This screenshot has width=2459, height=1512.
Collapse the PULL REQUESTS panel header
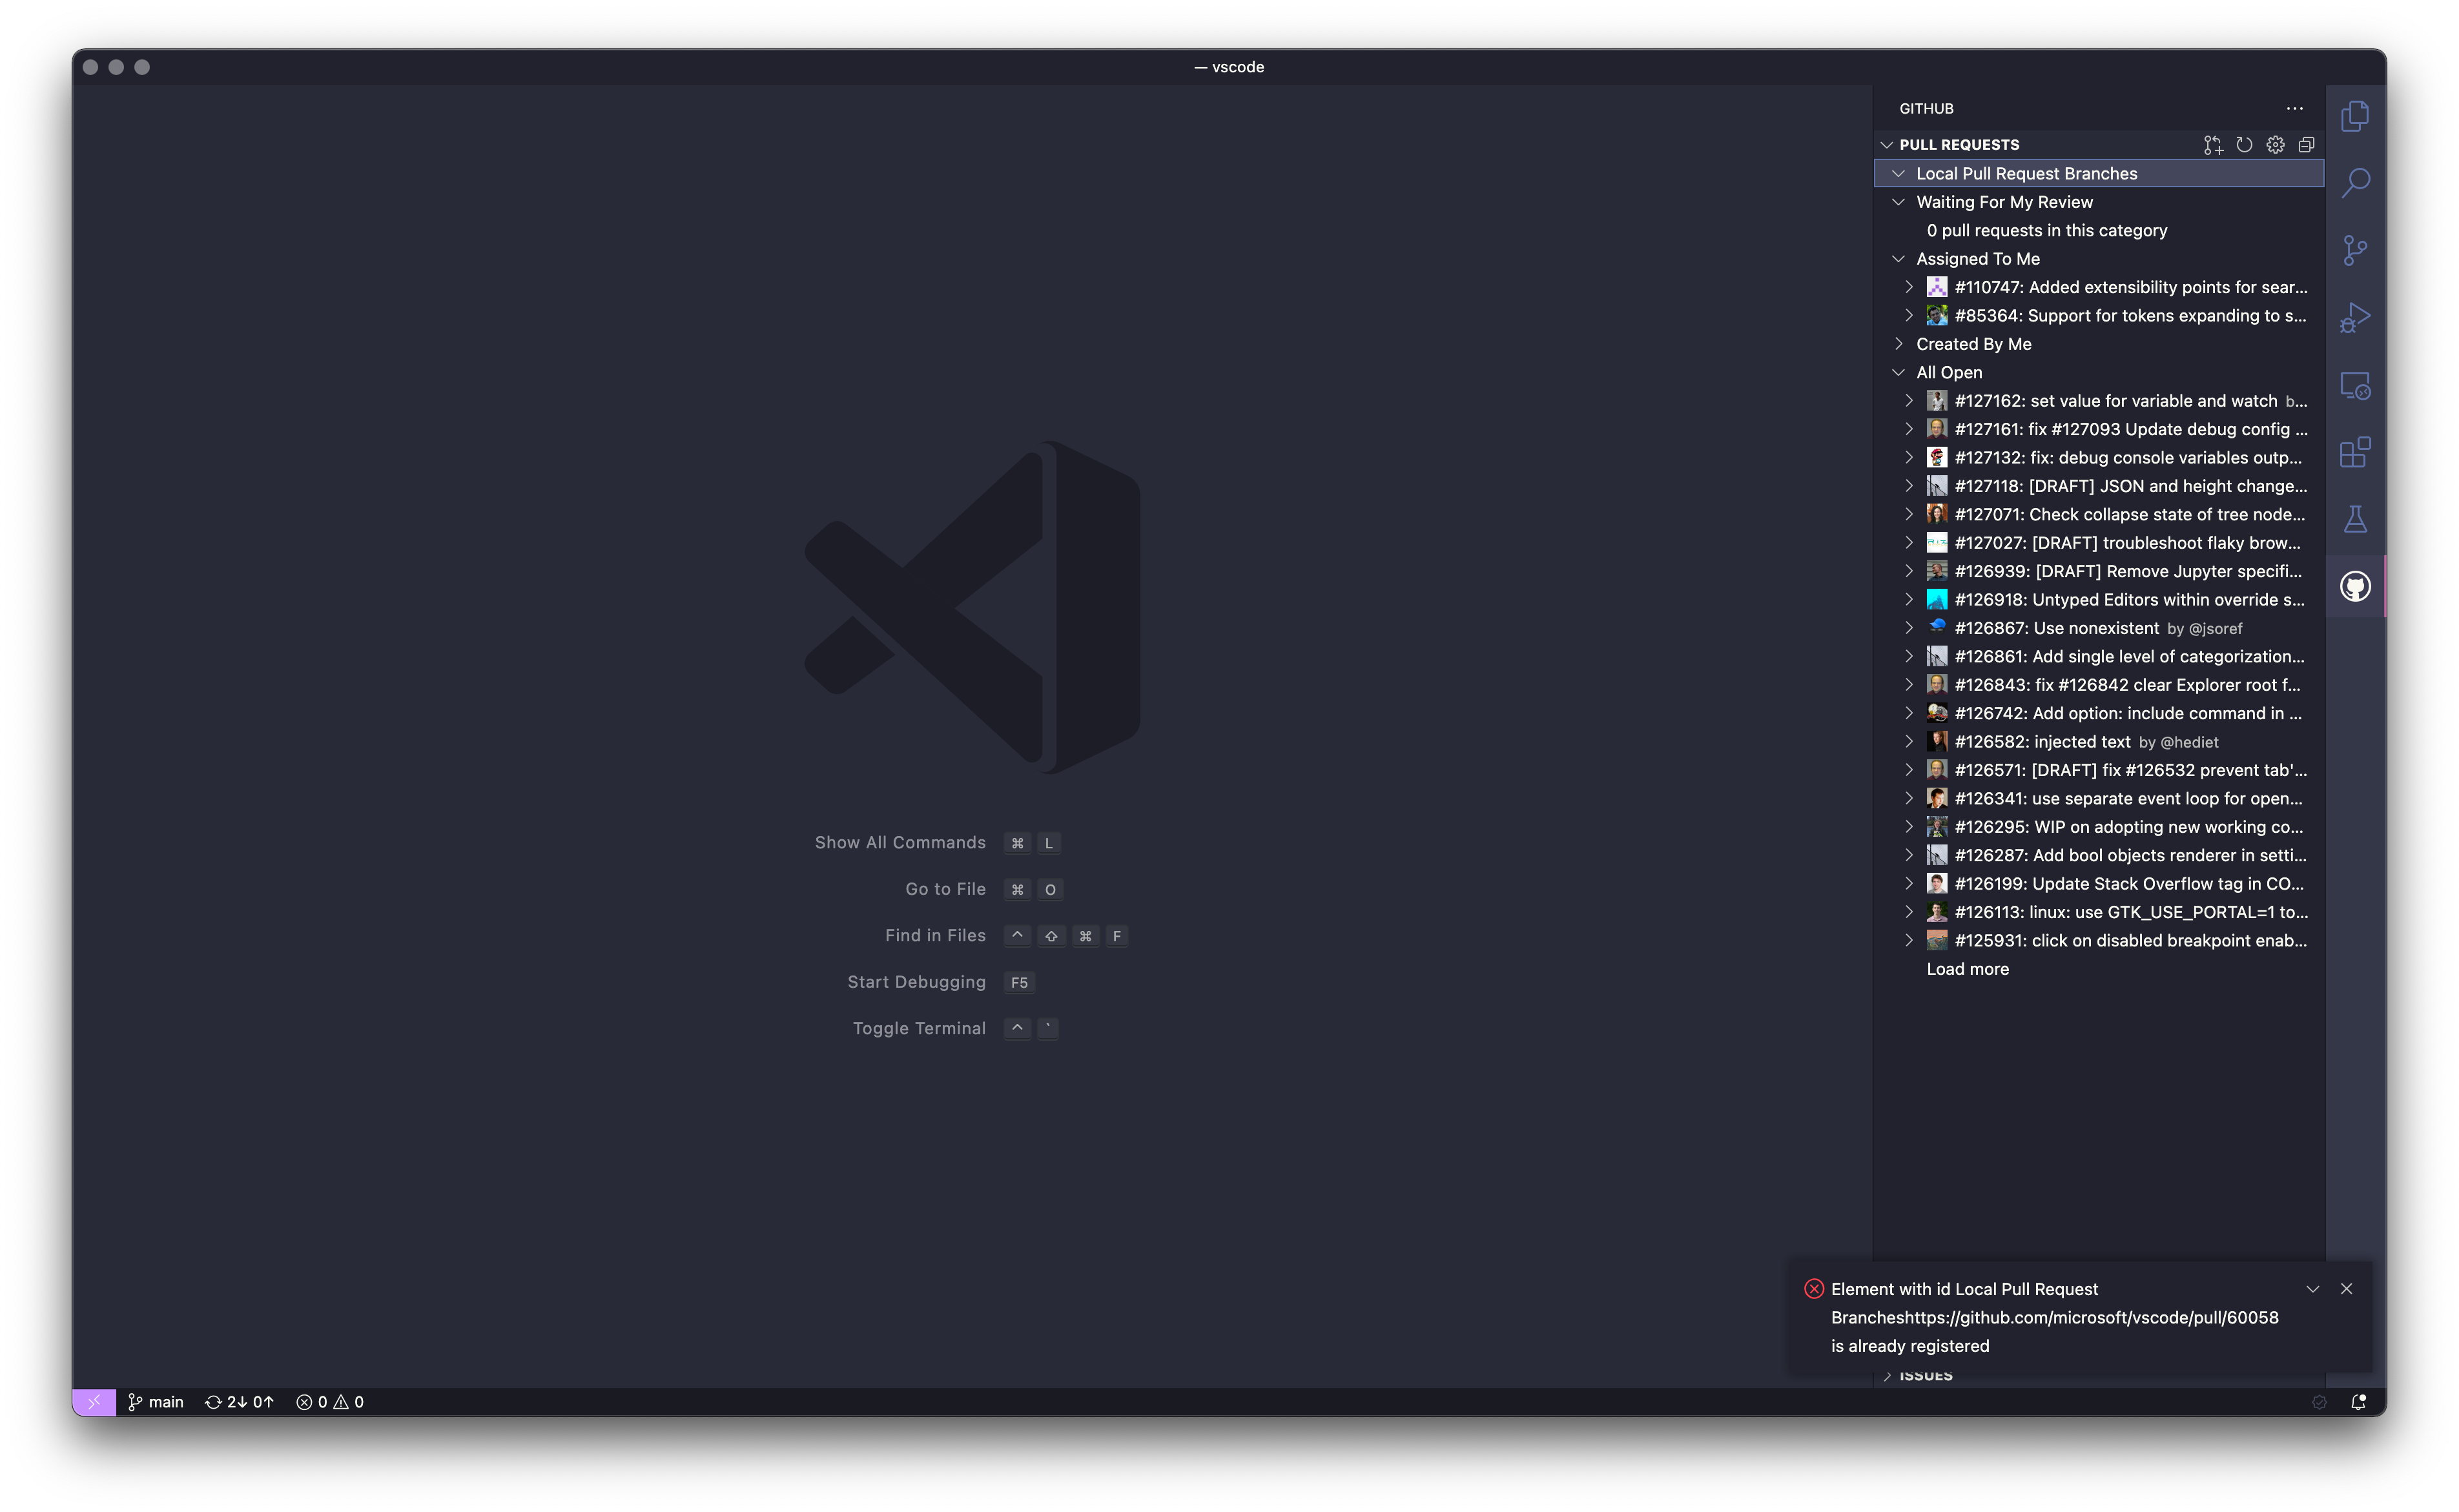(1887, 144)
